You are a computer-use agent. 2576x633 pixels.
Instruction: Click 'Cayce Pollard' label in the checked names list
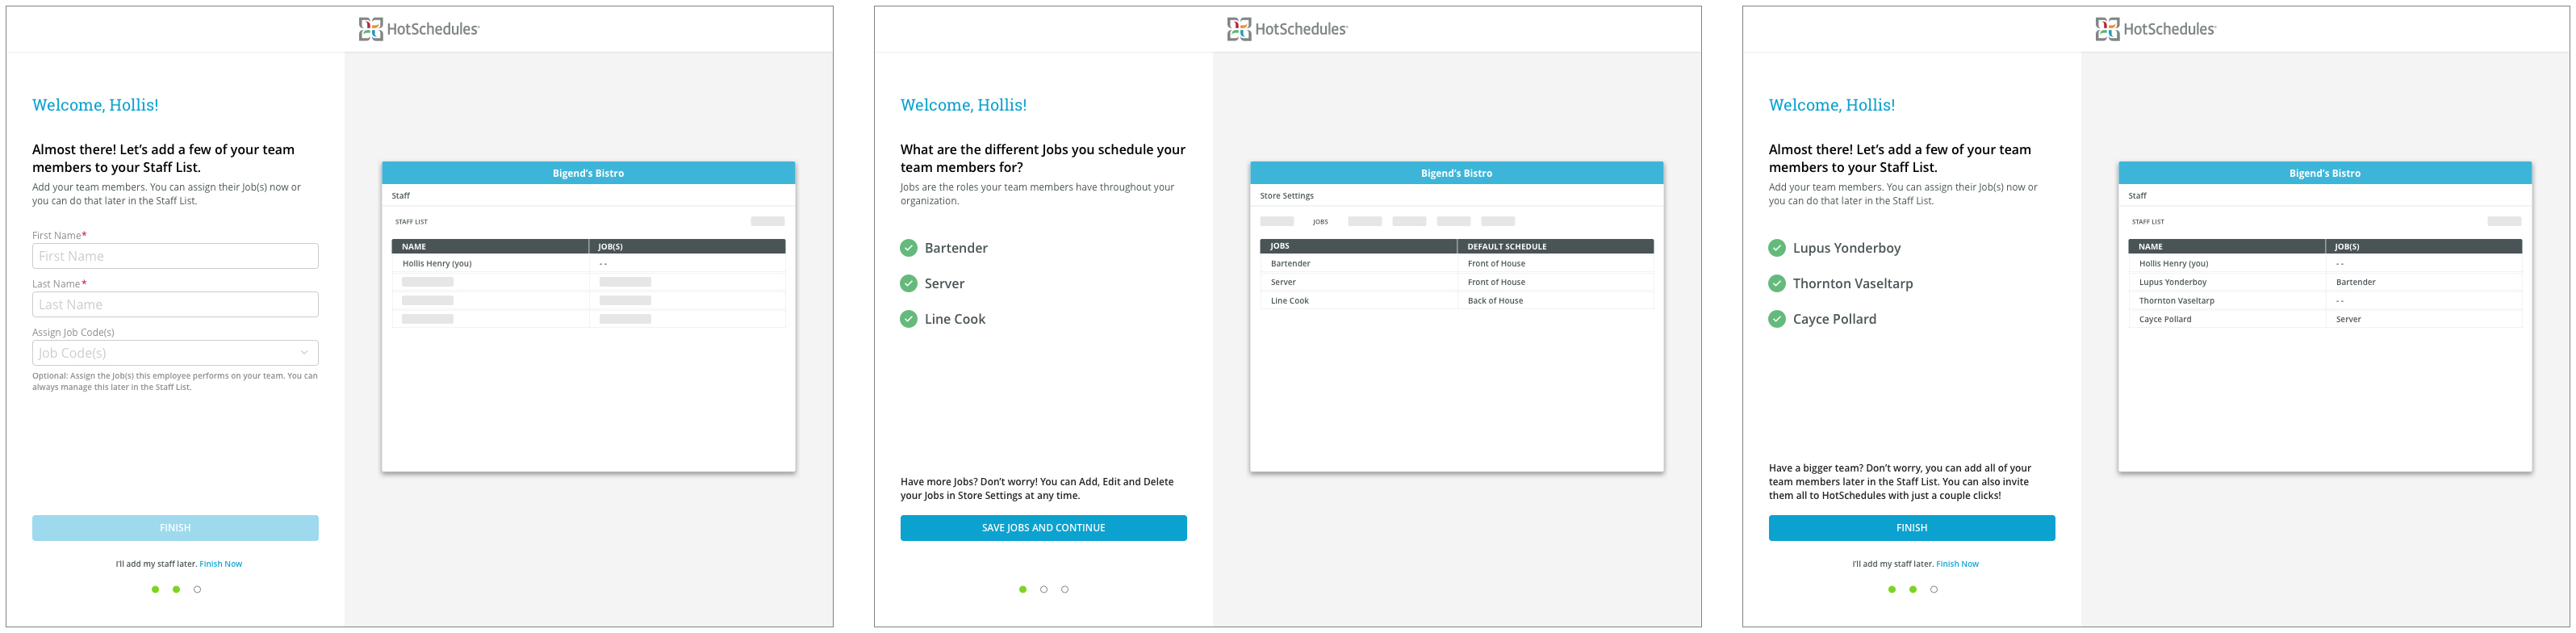tap(1834, 319)
